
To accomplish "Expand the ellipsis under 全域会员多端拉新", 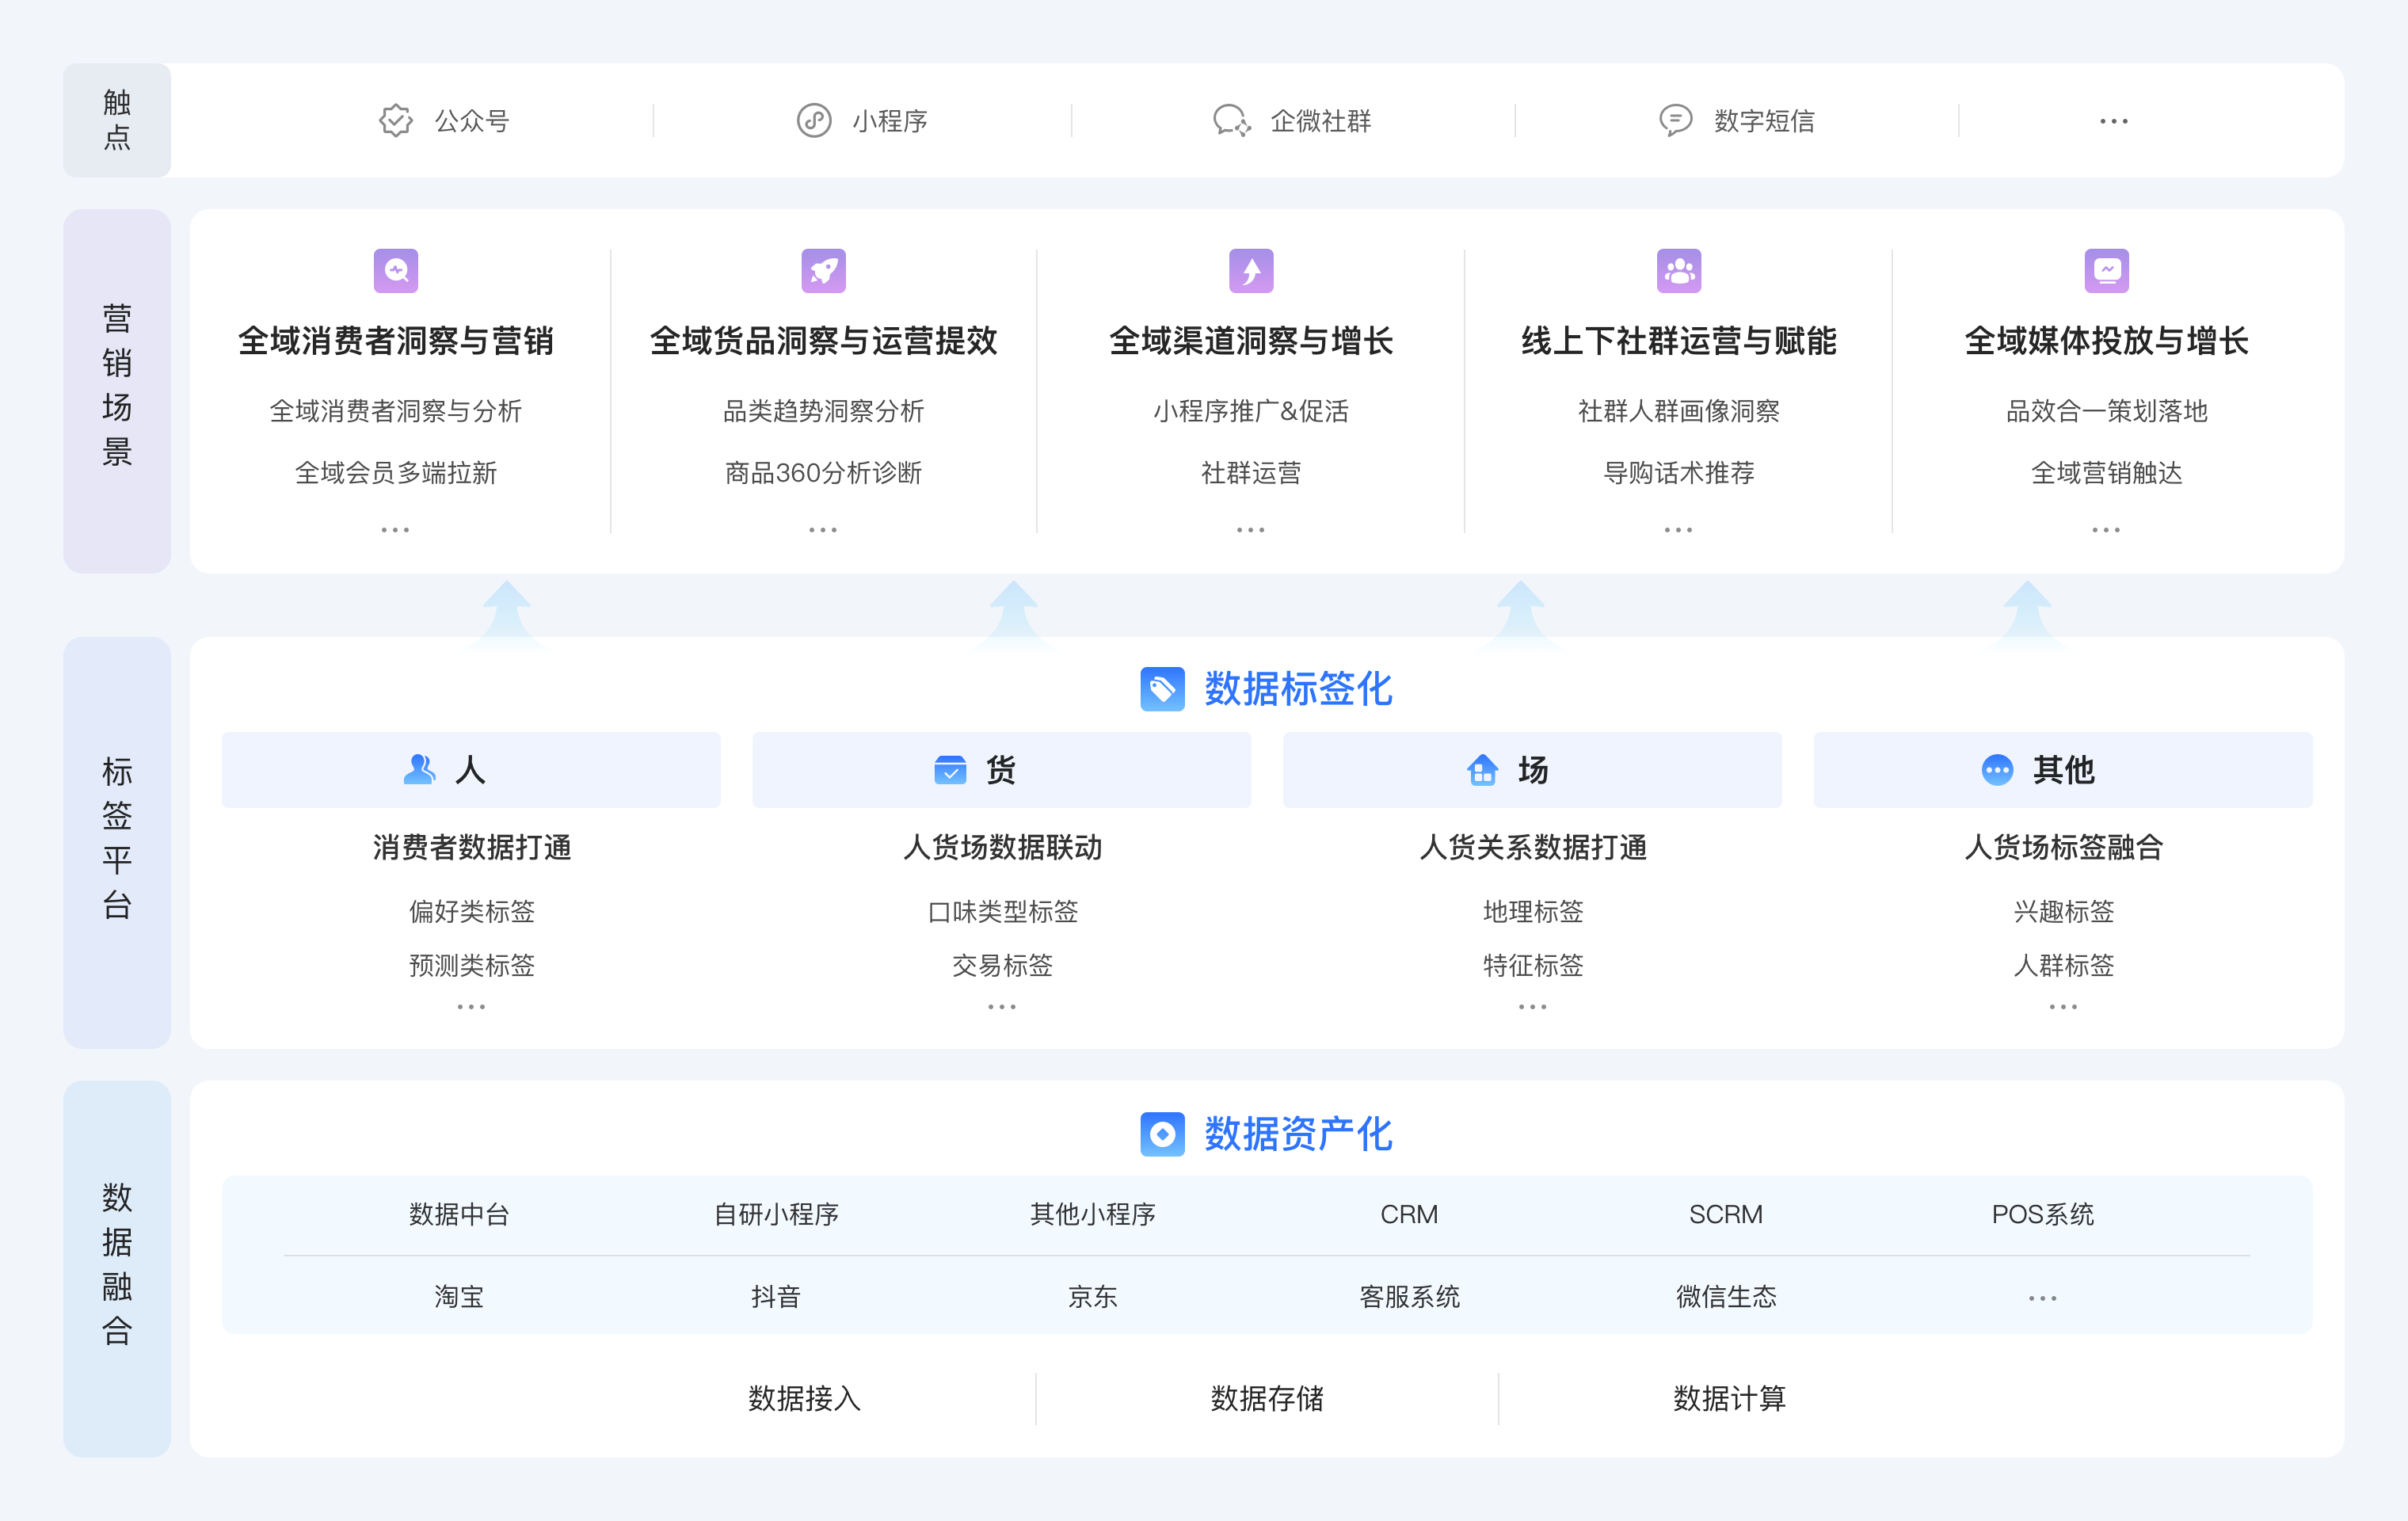I will [x=395, y=530].
